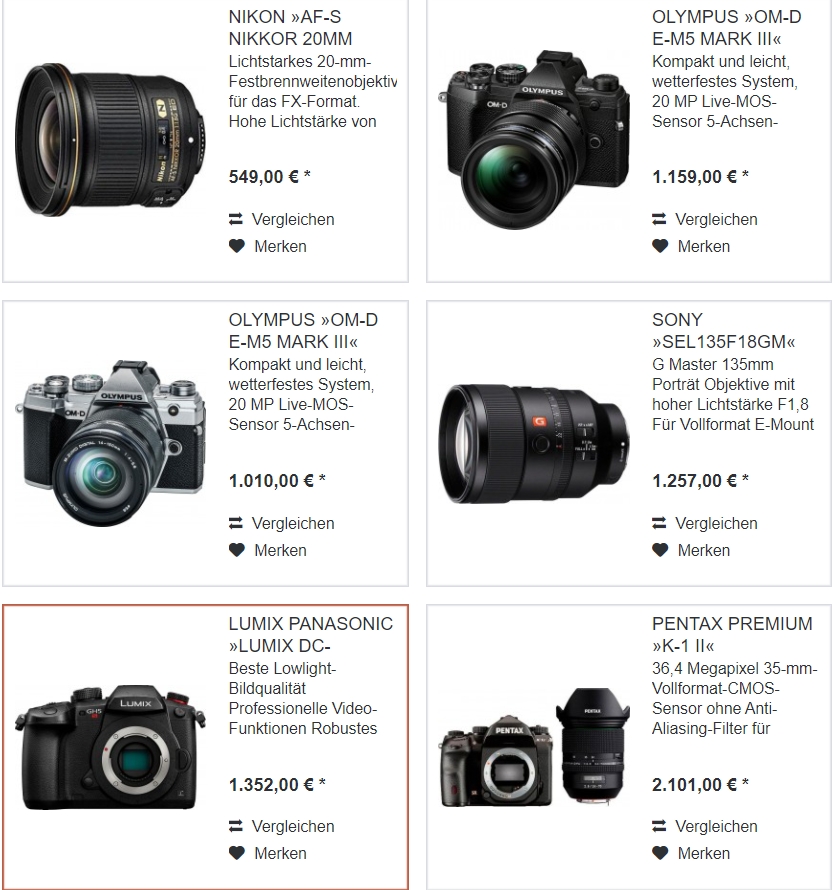Click heart icon for silver Olympus OM-D camera
The width and height of the screenshot is (838, 890).
click(237, 549)
